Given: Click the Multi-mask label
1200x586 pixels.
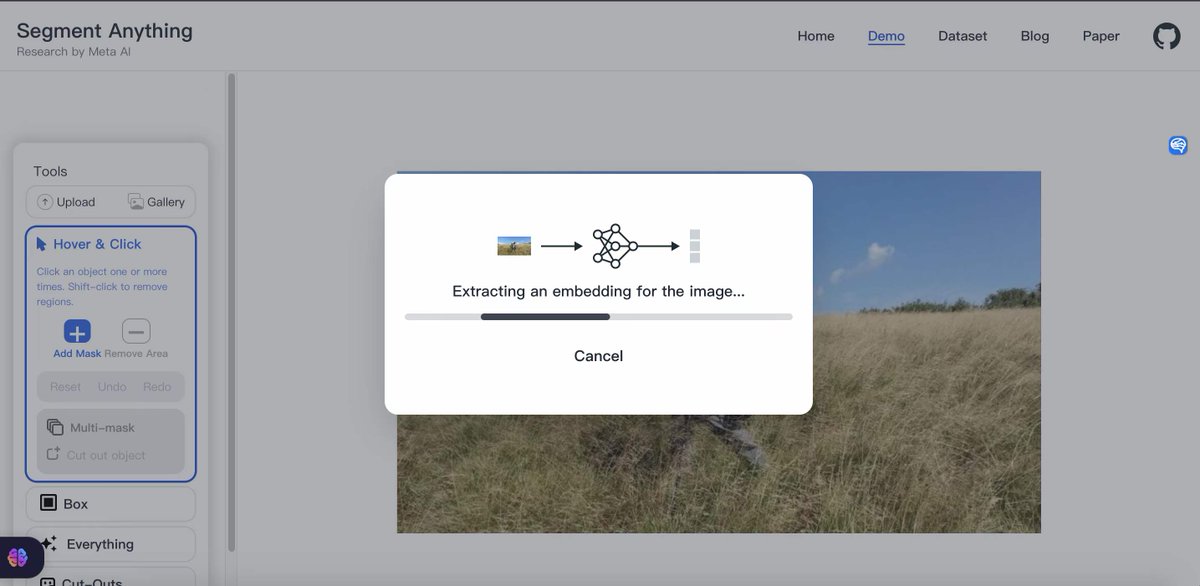Looking at the screenshot, I should point(102,428).
